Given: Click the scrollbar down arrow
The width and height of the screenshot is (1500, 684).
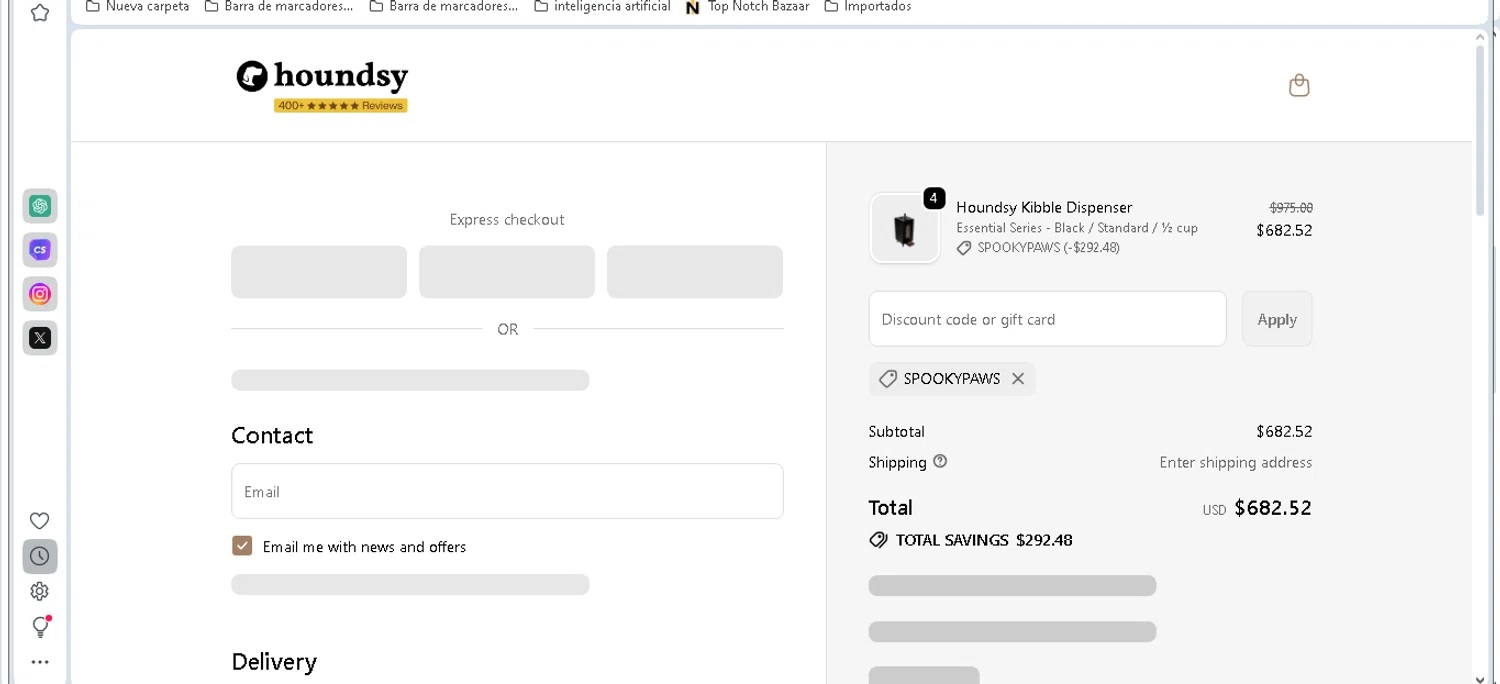Looking at the screenshot, I should [1481, 678].
